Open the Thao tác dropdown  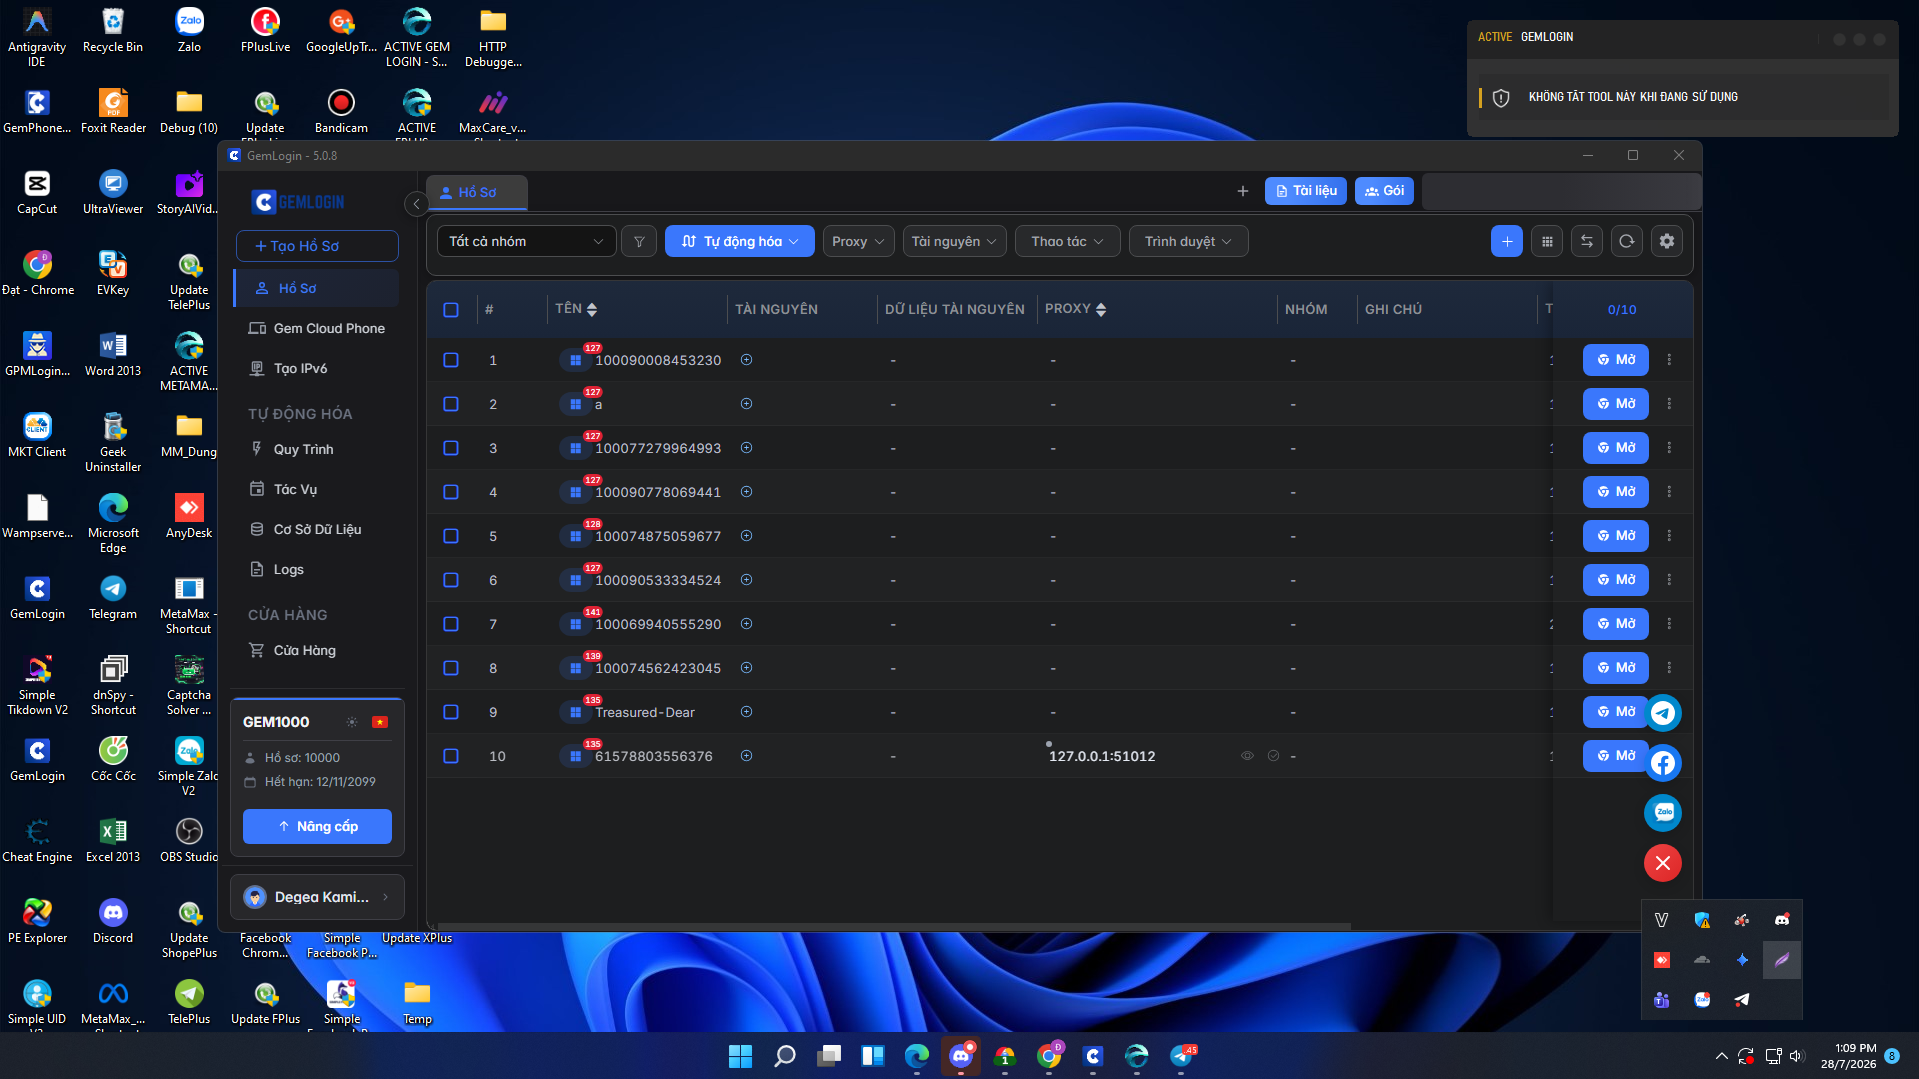pyautogui.click(x=1067, y=241)
